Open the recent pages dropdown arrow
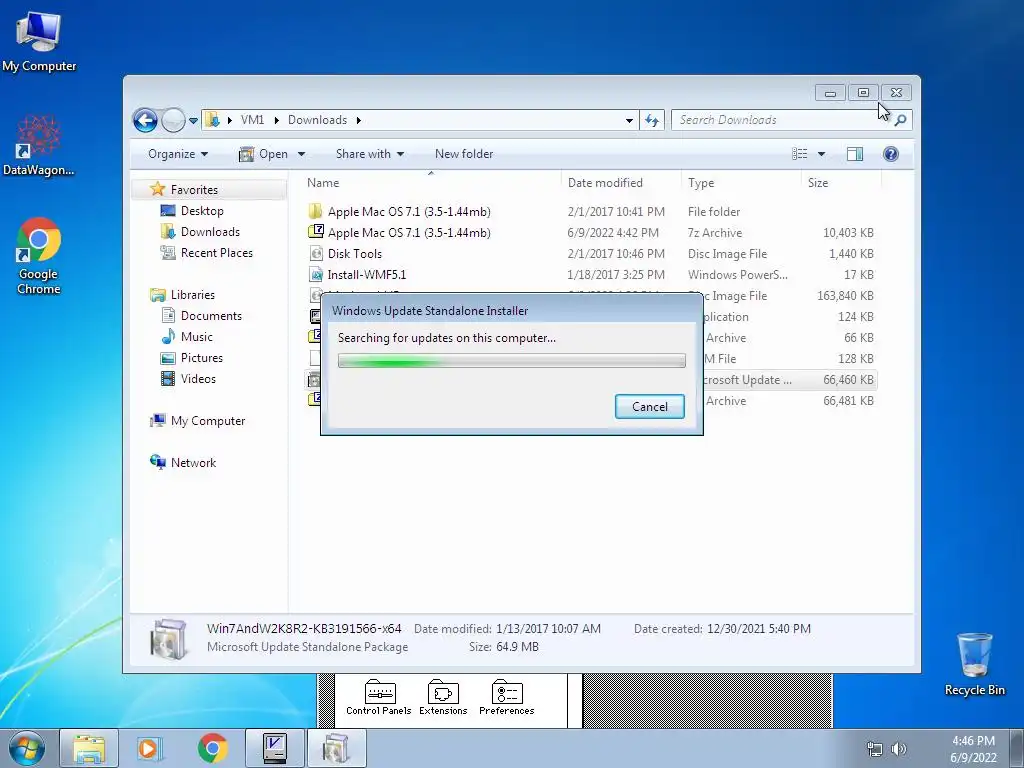The height and width of the screenshot is (768, 1024). [x=193, y=121]
